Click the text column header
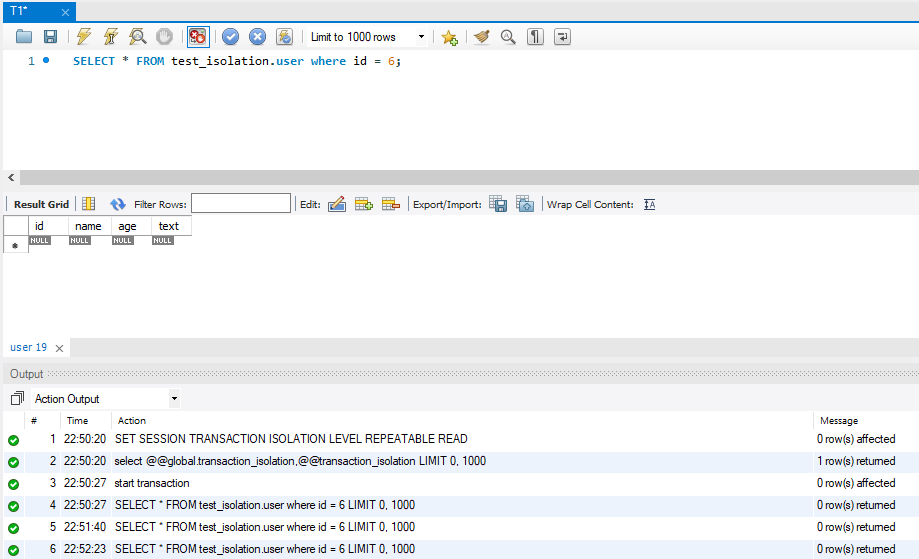919x559 pixels. (x=171, y=226)
